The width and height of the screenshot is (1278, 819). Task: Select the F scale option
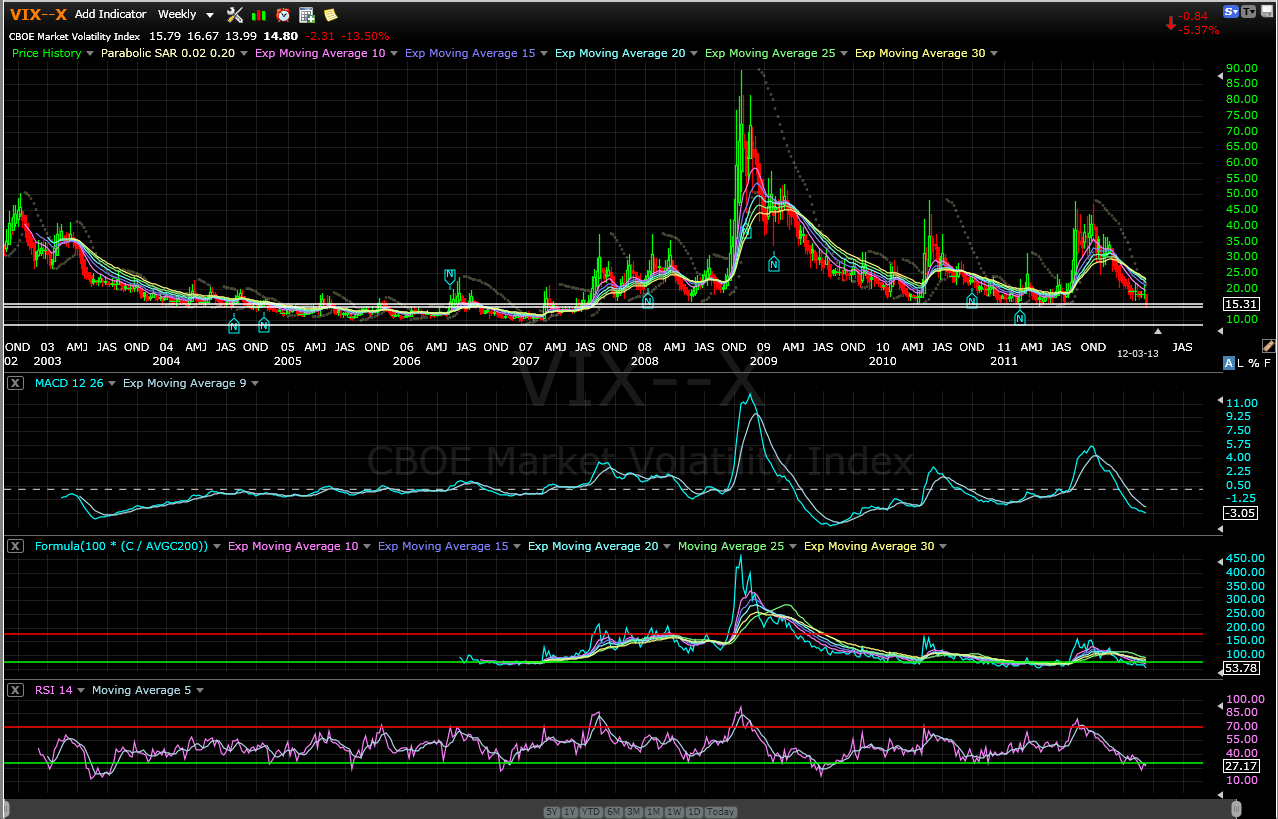point(1267,363)
